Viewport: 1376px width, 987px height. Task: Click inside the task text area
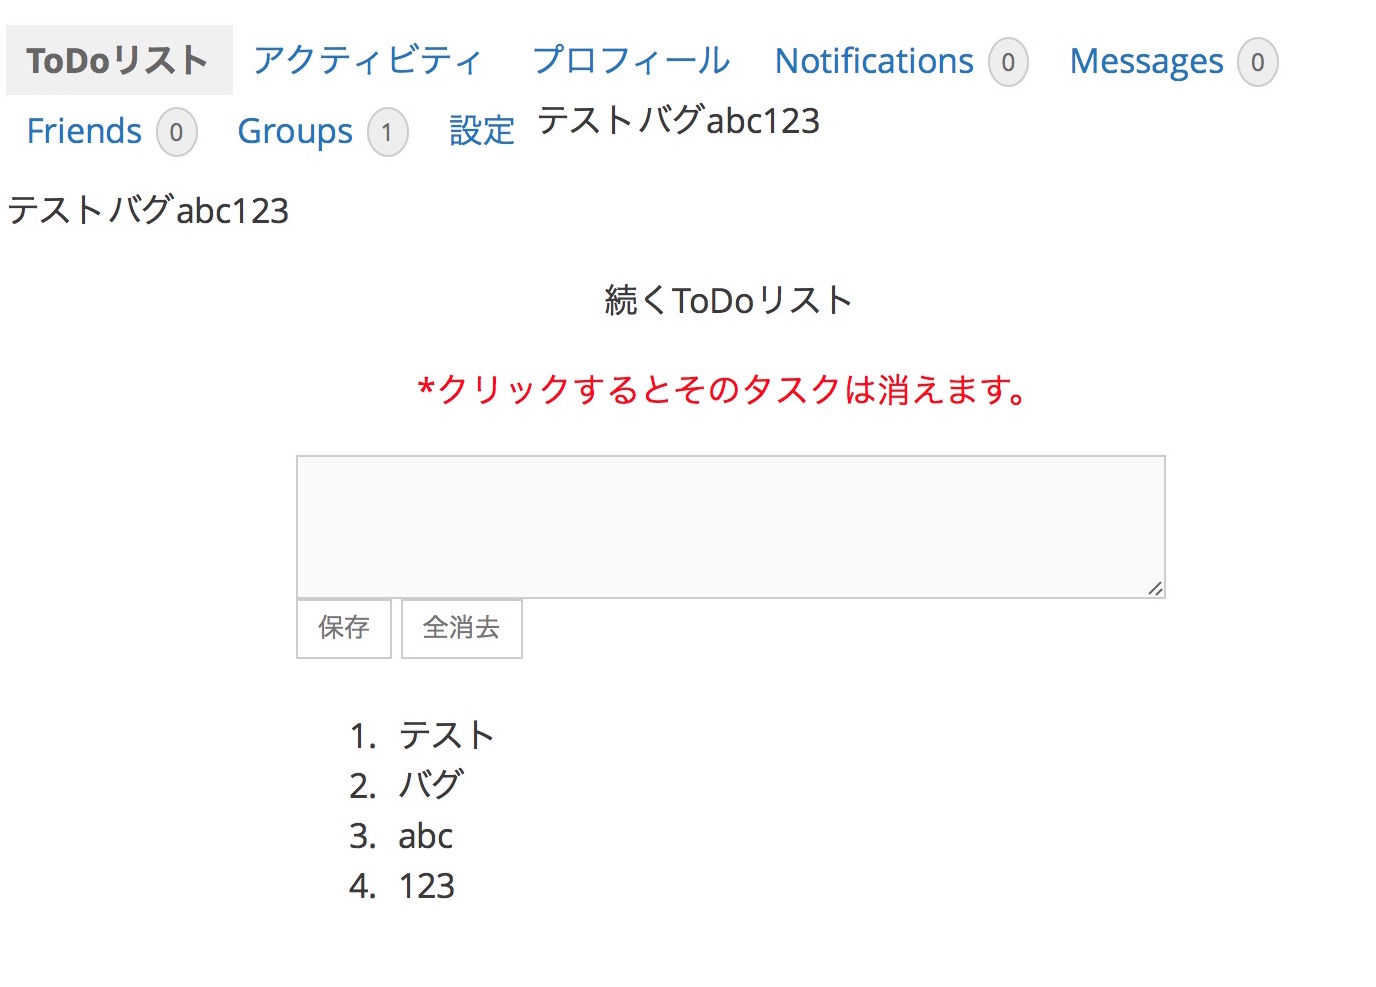tap(730, 526)
